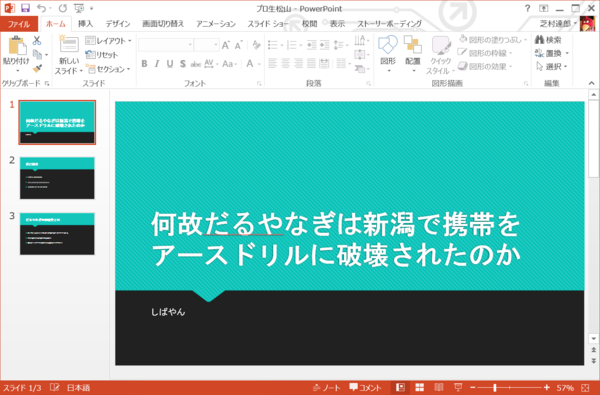Click the Copy icon in clipboard group
Image resolution: width=600 pixels, height=395 pixels.
[38, 54]
